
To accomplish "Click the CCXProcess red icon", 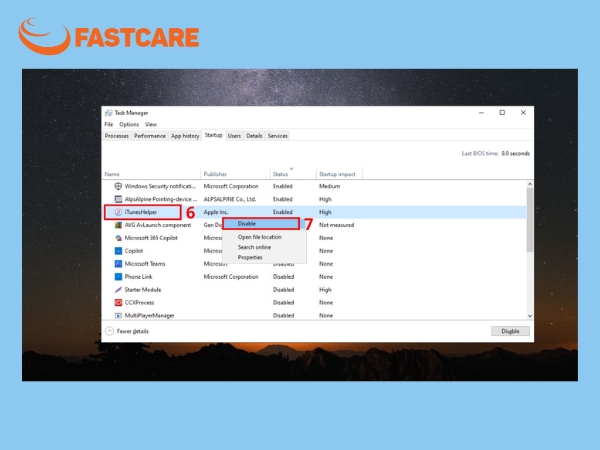I will pyautogui.click(x=118, y=303).
